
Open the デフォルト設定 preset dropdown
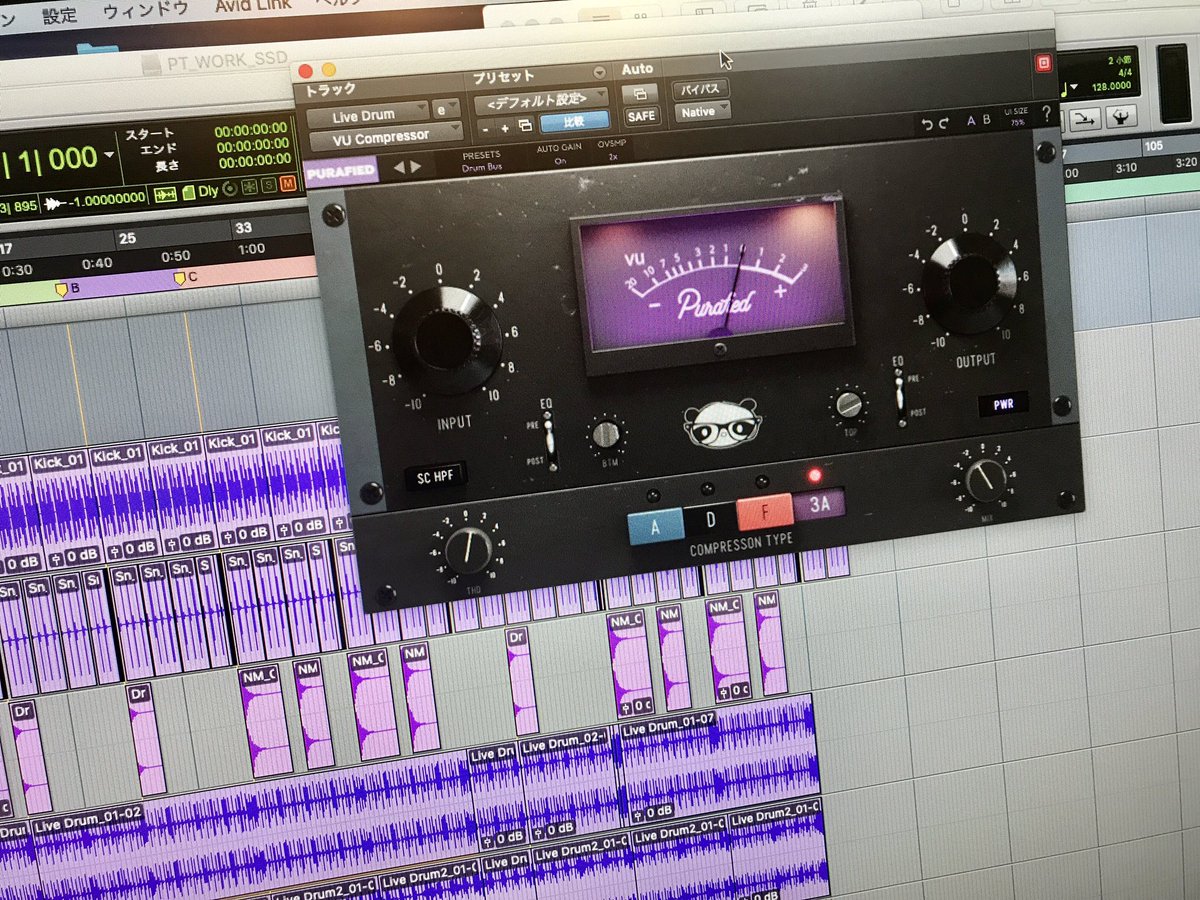pyautogui.click(x=541, y=101)
